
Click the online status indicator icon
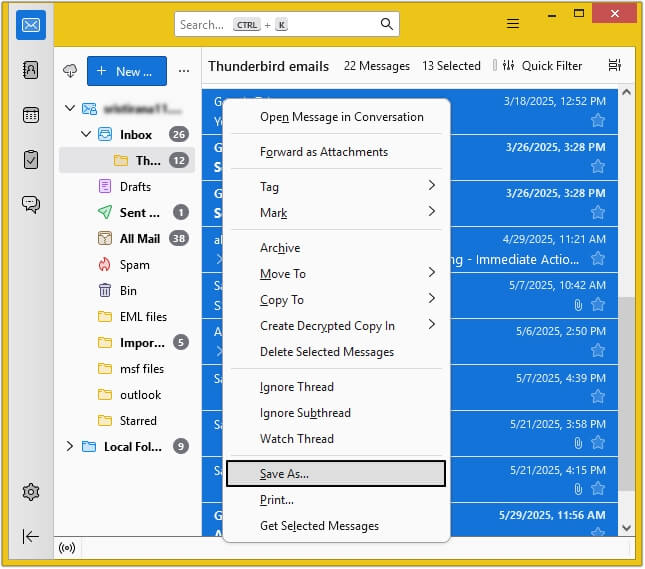(x=67, y=548)
